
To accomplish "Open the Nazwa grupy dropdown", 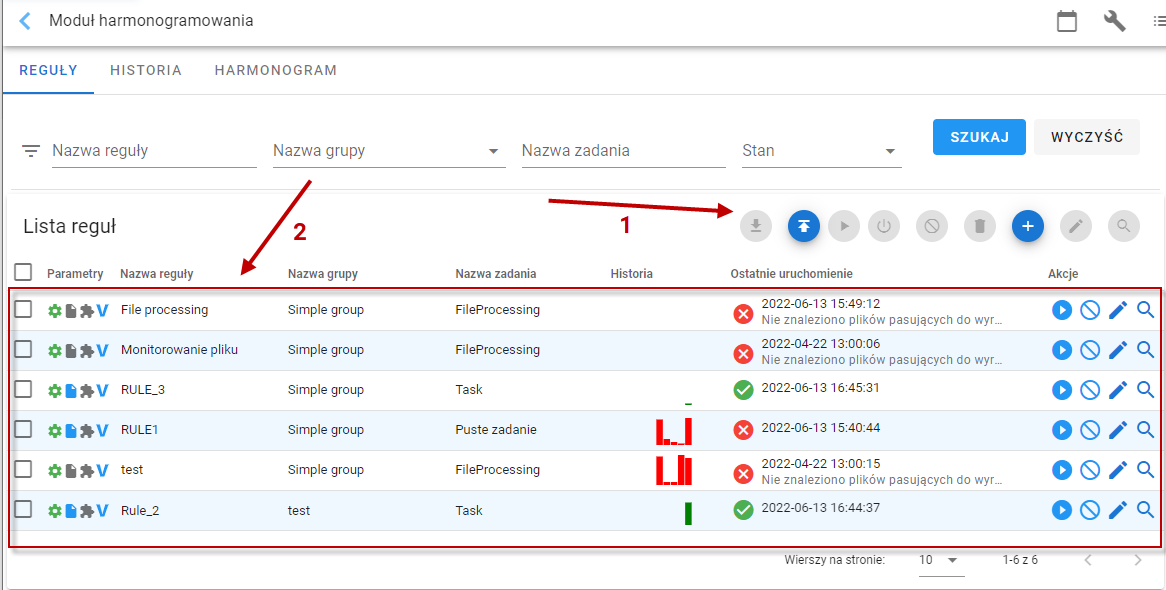I will tap(389, 151).
